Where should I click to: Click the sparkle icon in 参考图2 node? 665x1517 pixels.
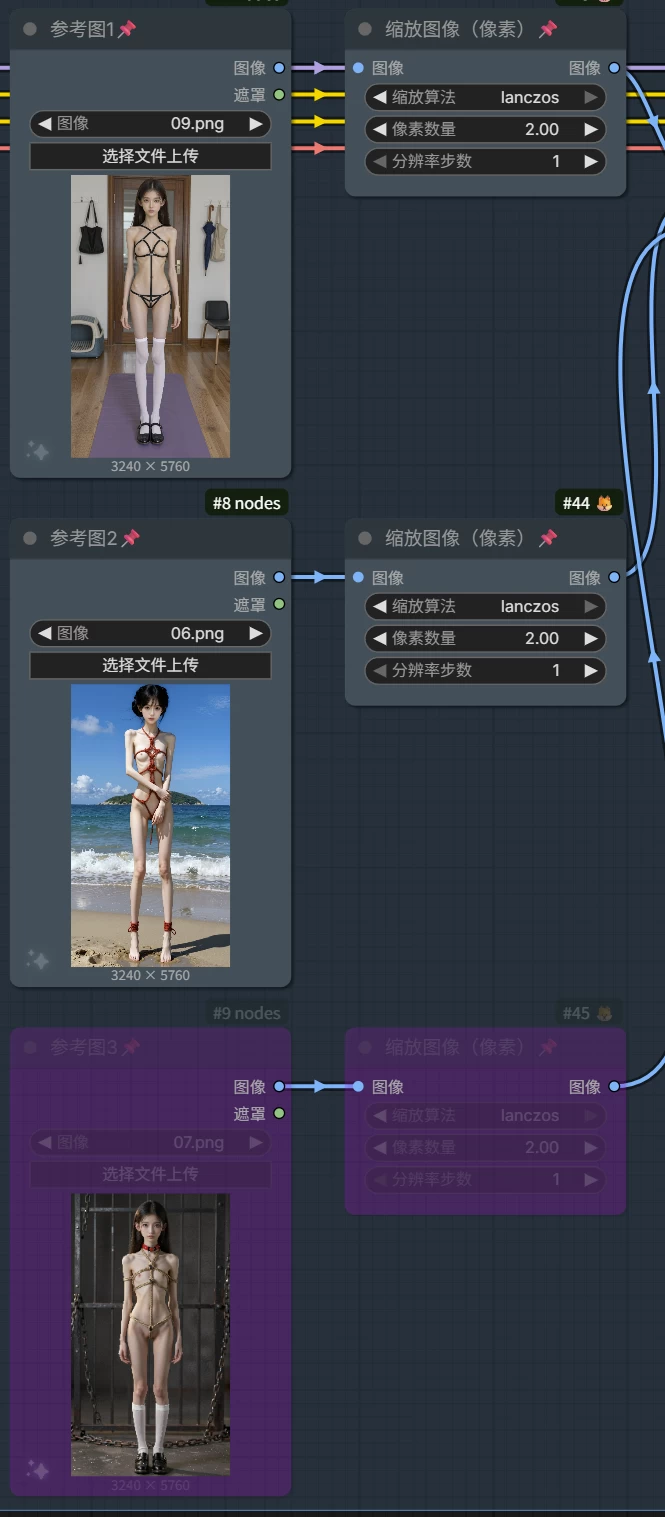[x=37, y=961]
